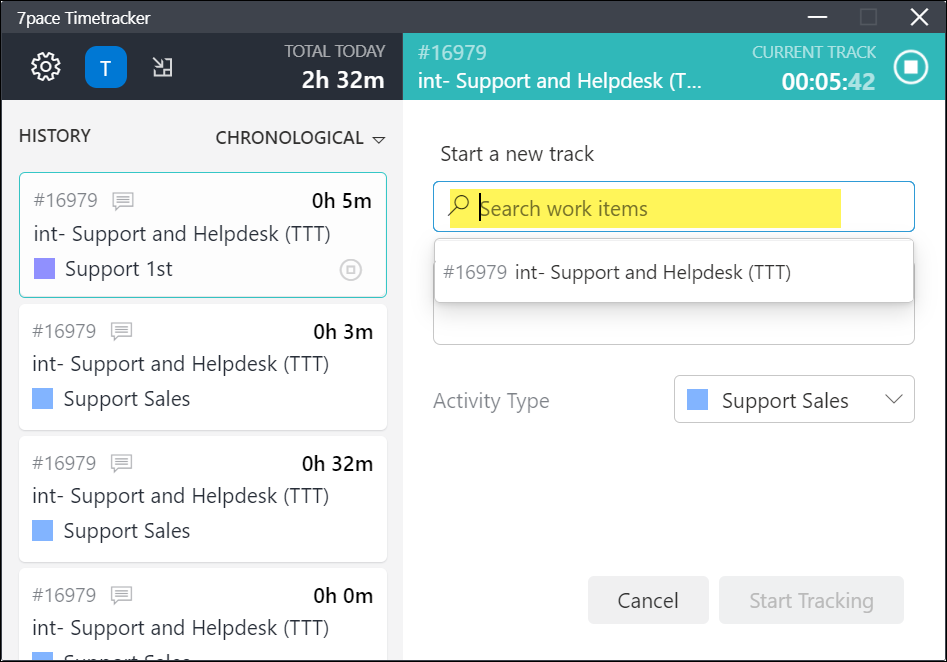Click the magnifier icon in the search box
Image resolution: width=947 pixels, height=662 pixels.
click(459, 205)
